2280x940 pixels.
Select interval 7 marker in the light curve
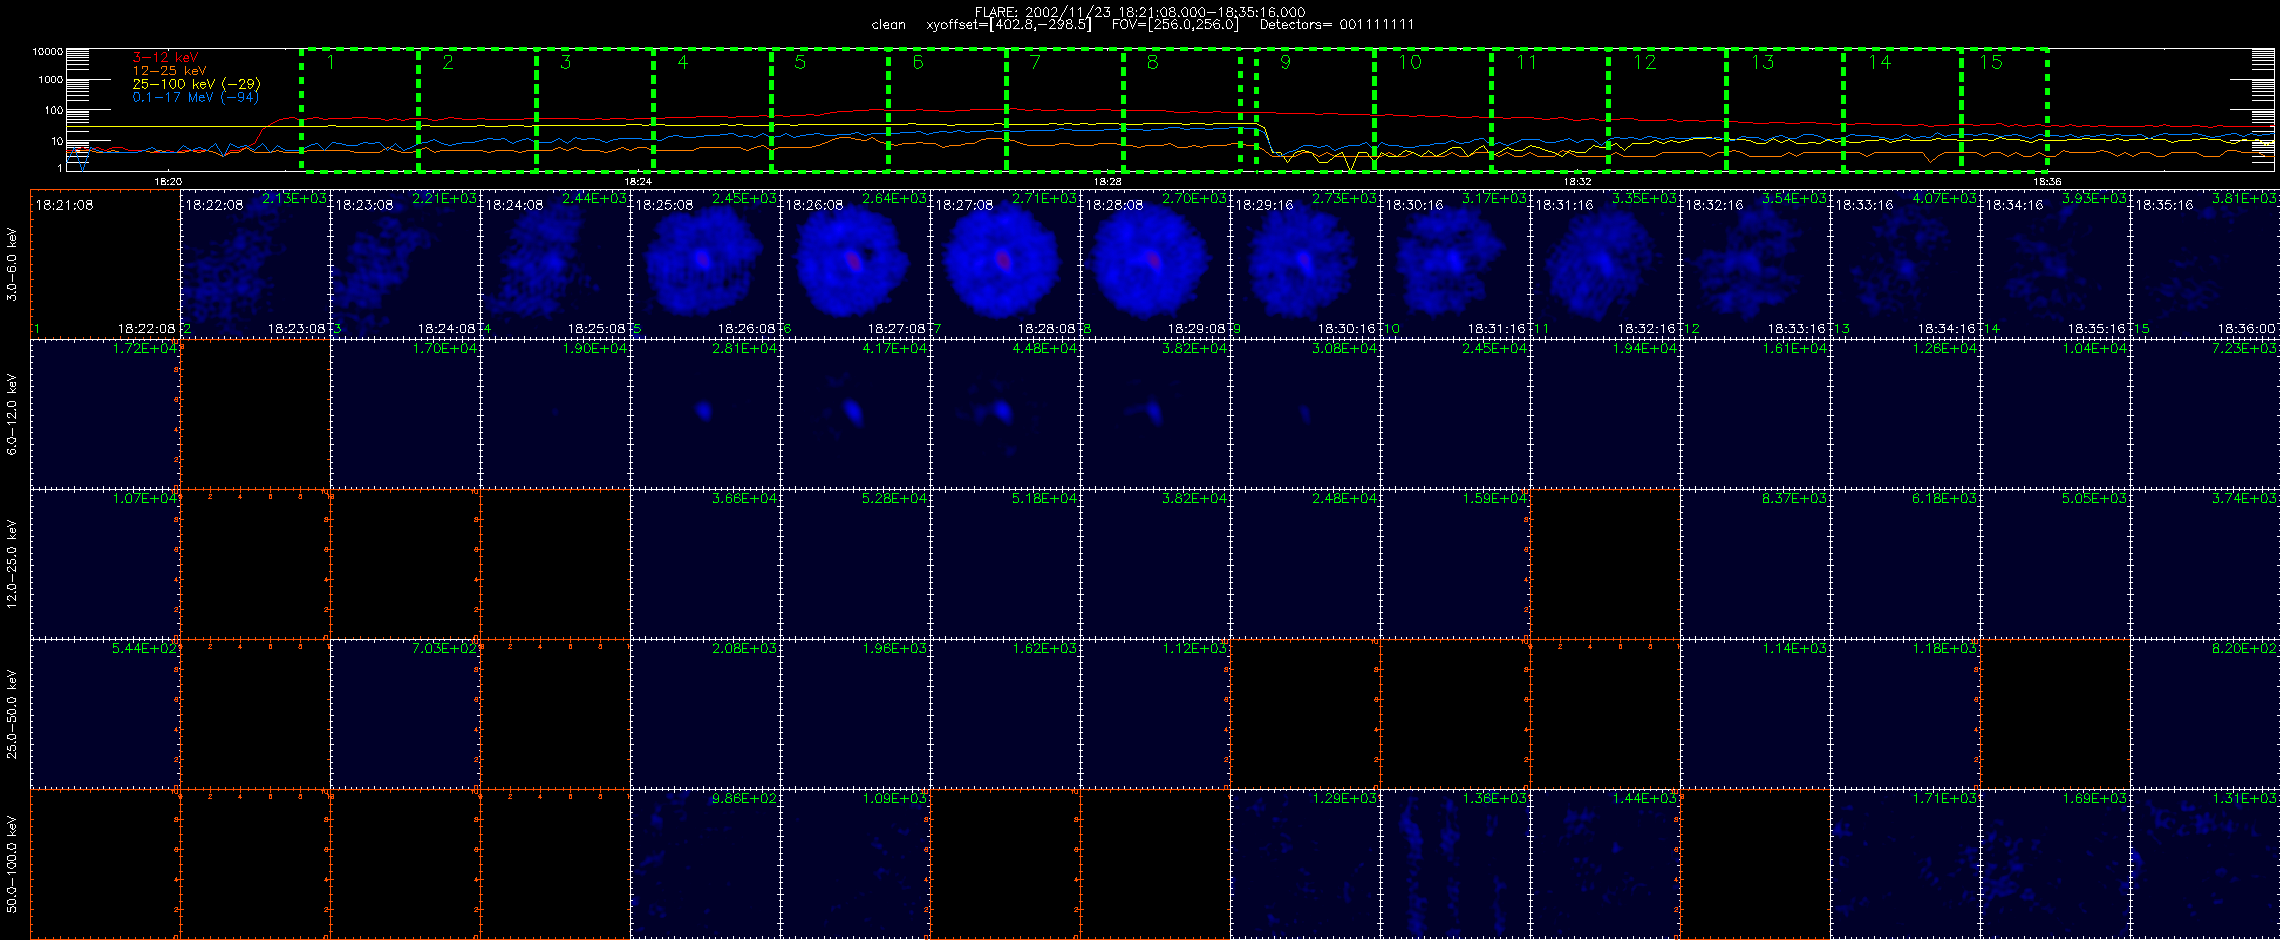point(1035,62)
